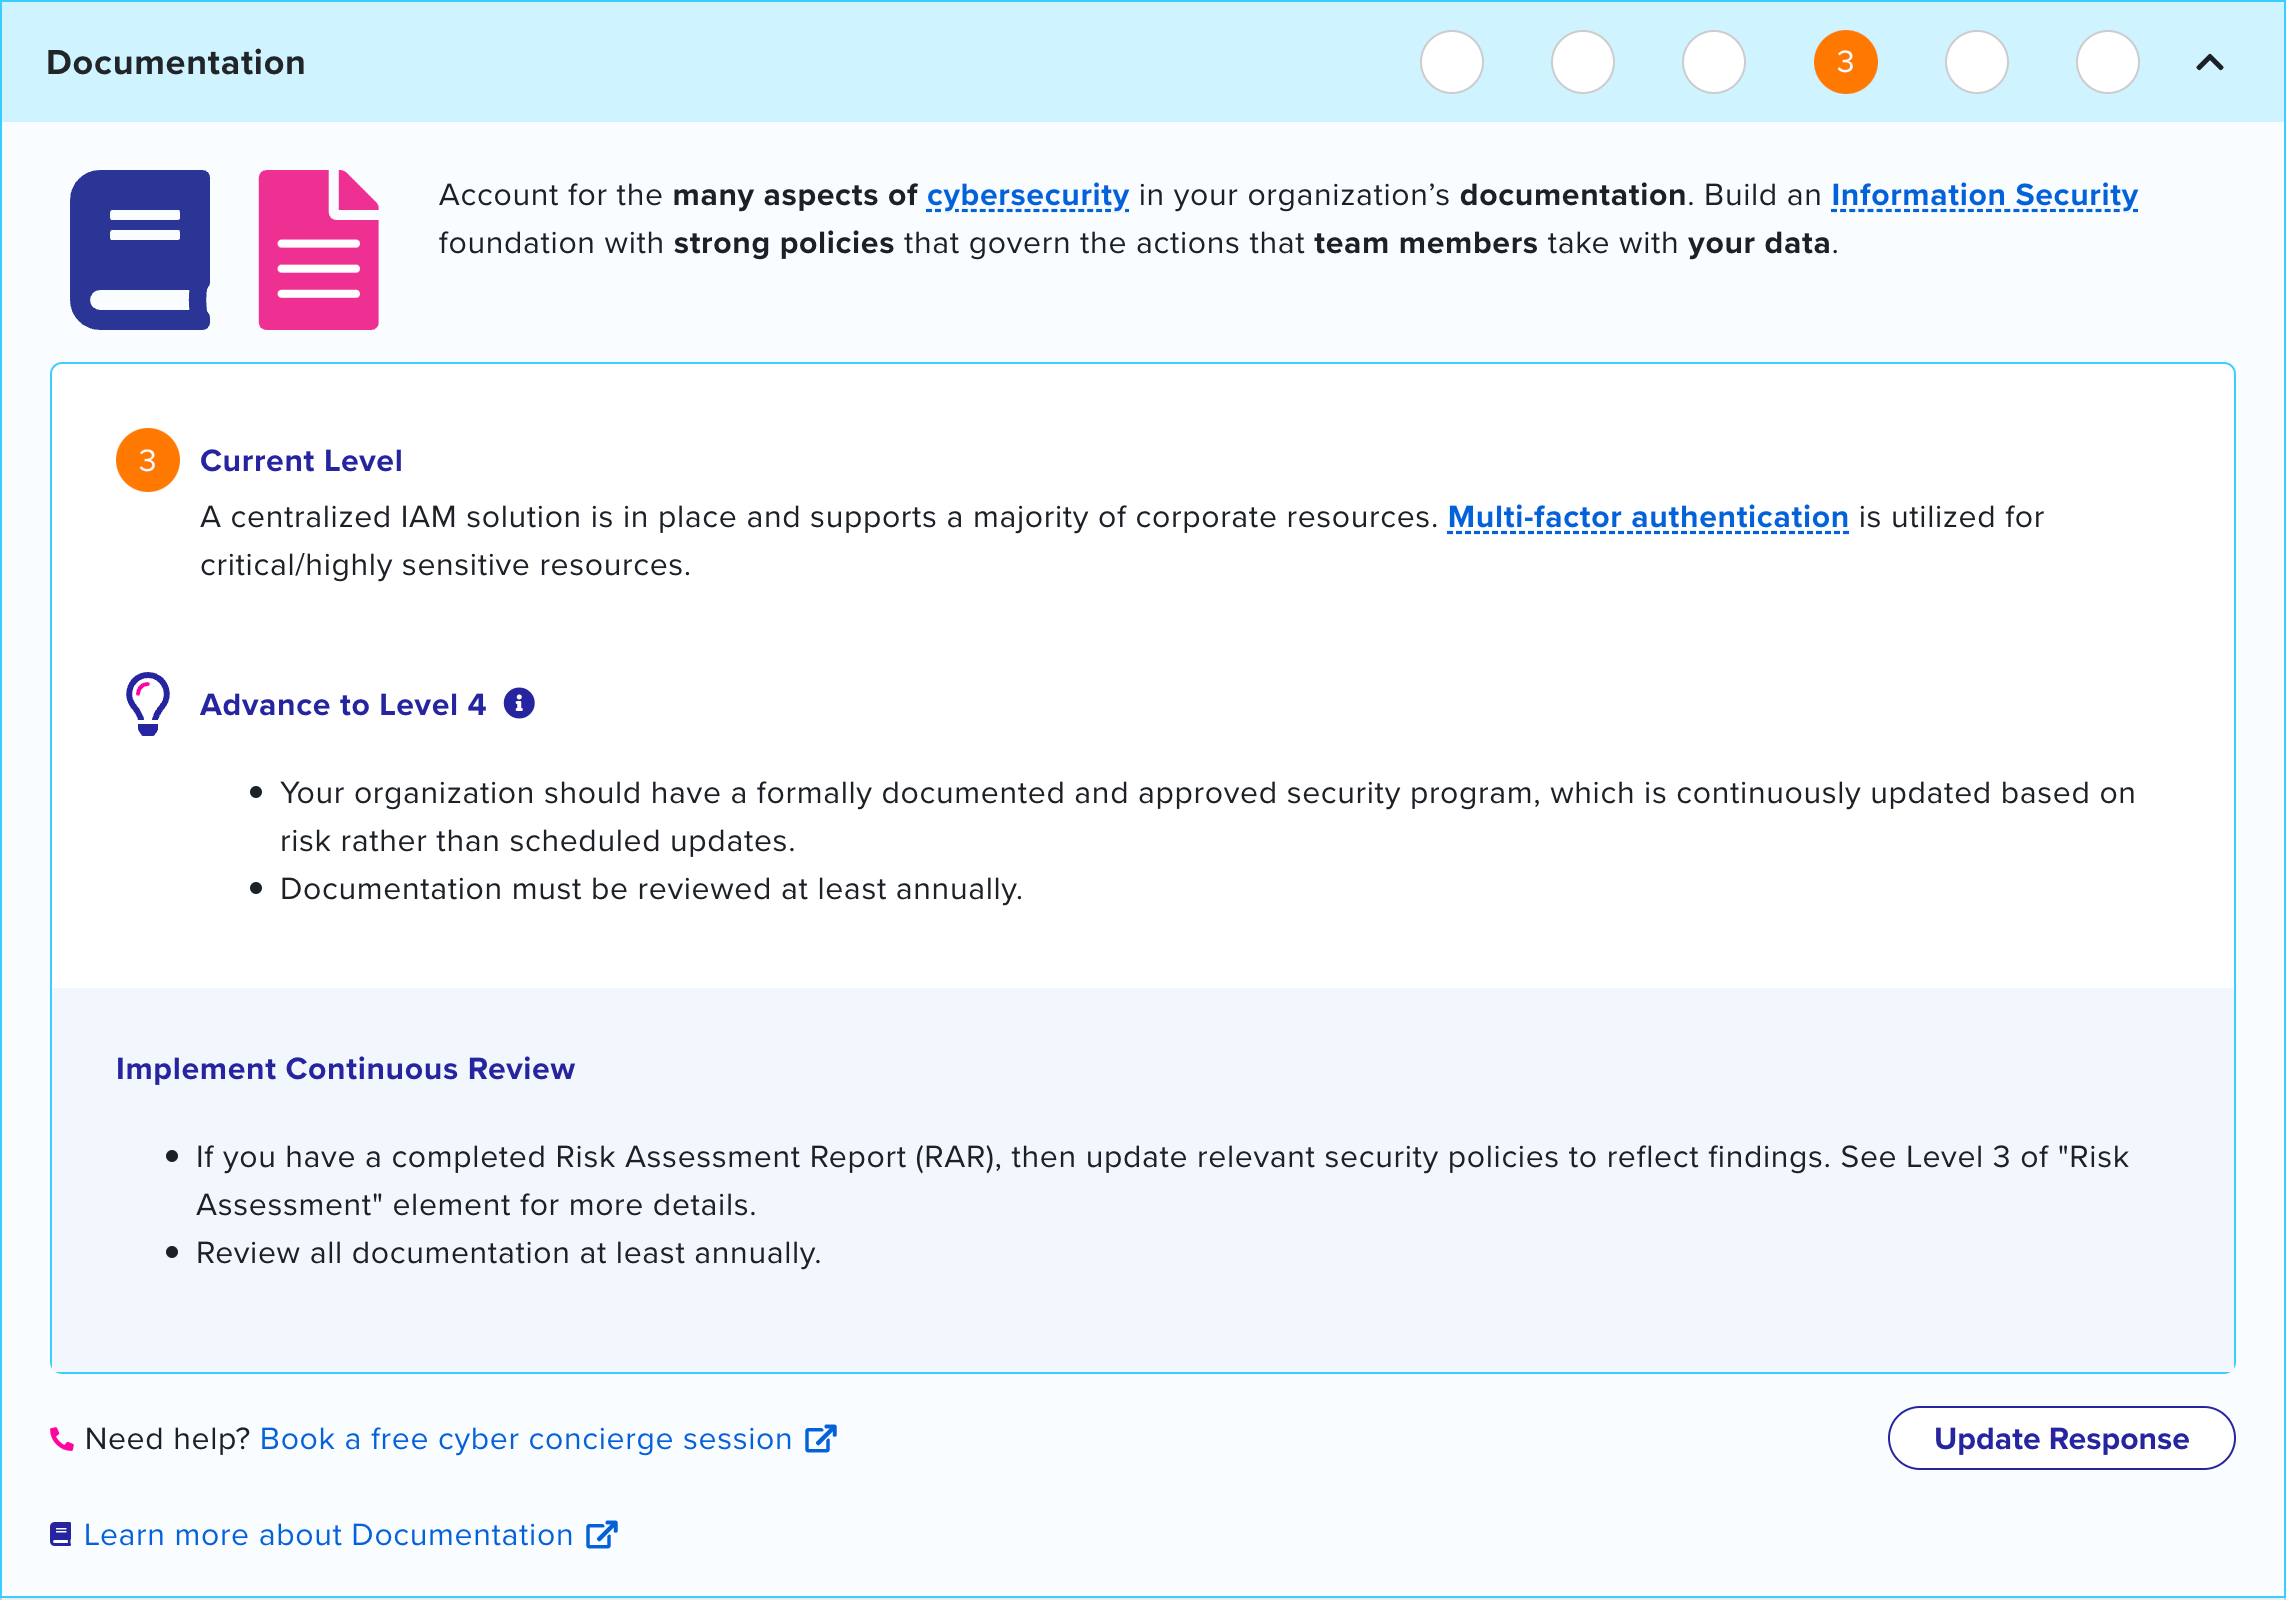2286x1600 pixels.
Task: Click external-link icon after cyber concierge session
Action: point(821,1439)
